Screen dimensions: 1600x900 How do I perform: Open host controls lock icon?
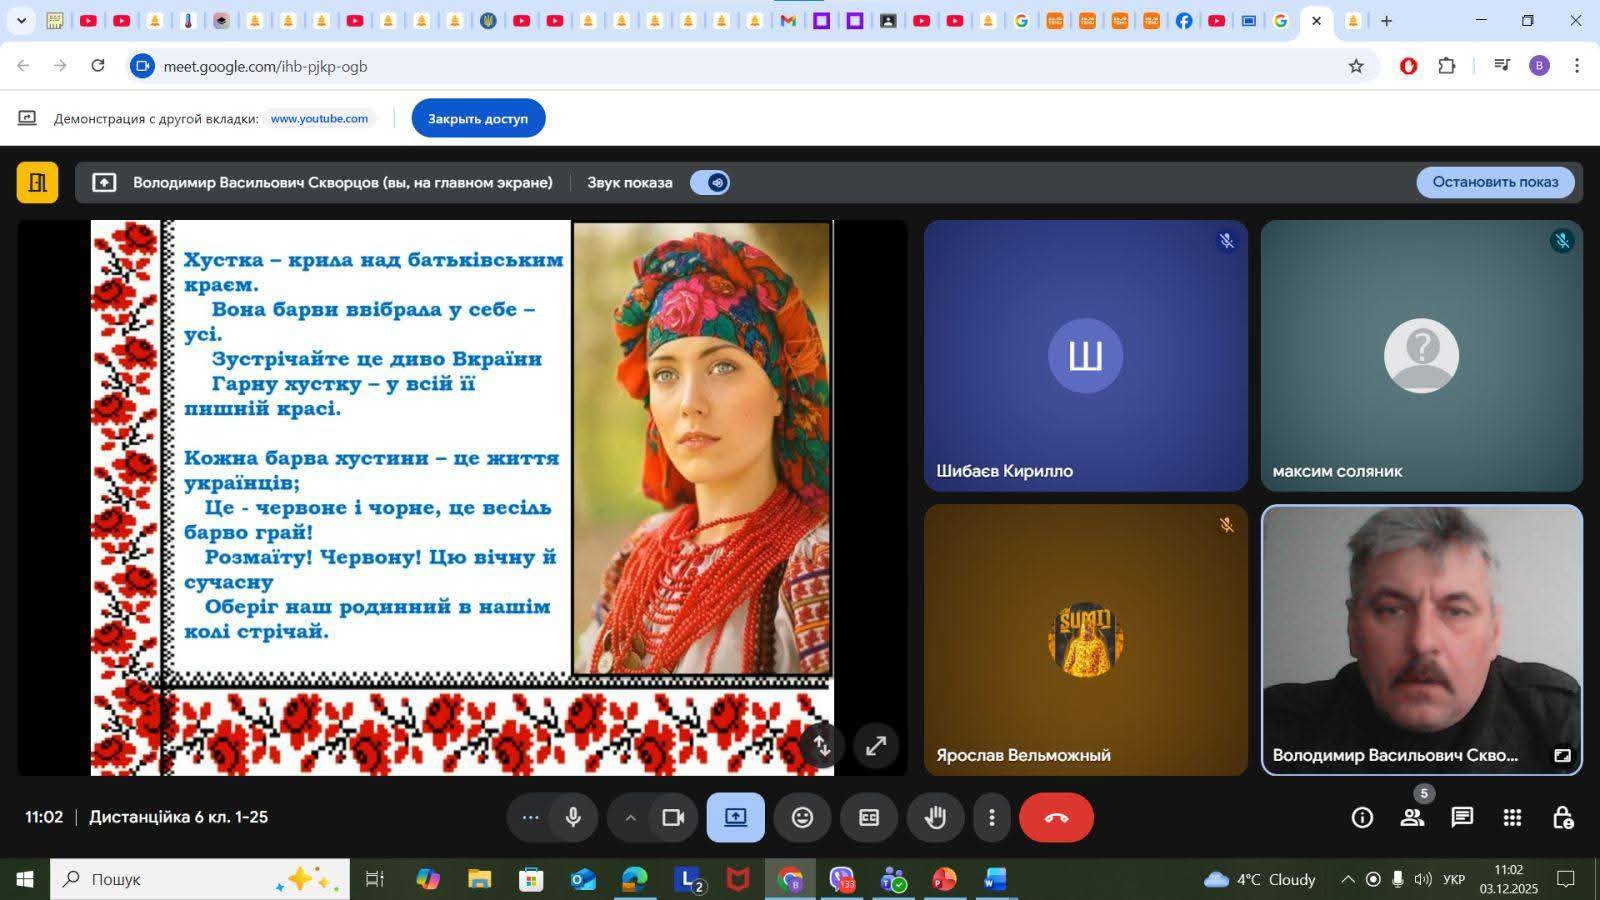(x=1562, y=818)
